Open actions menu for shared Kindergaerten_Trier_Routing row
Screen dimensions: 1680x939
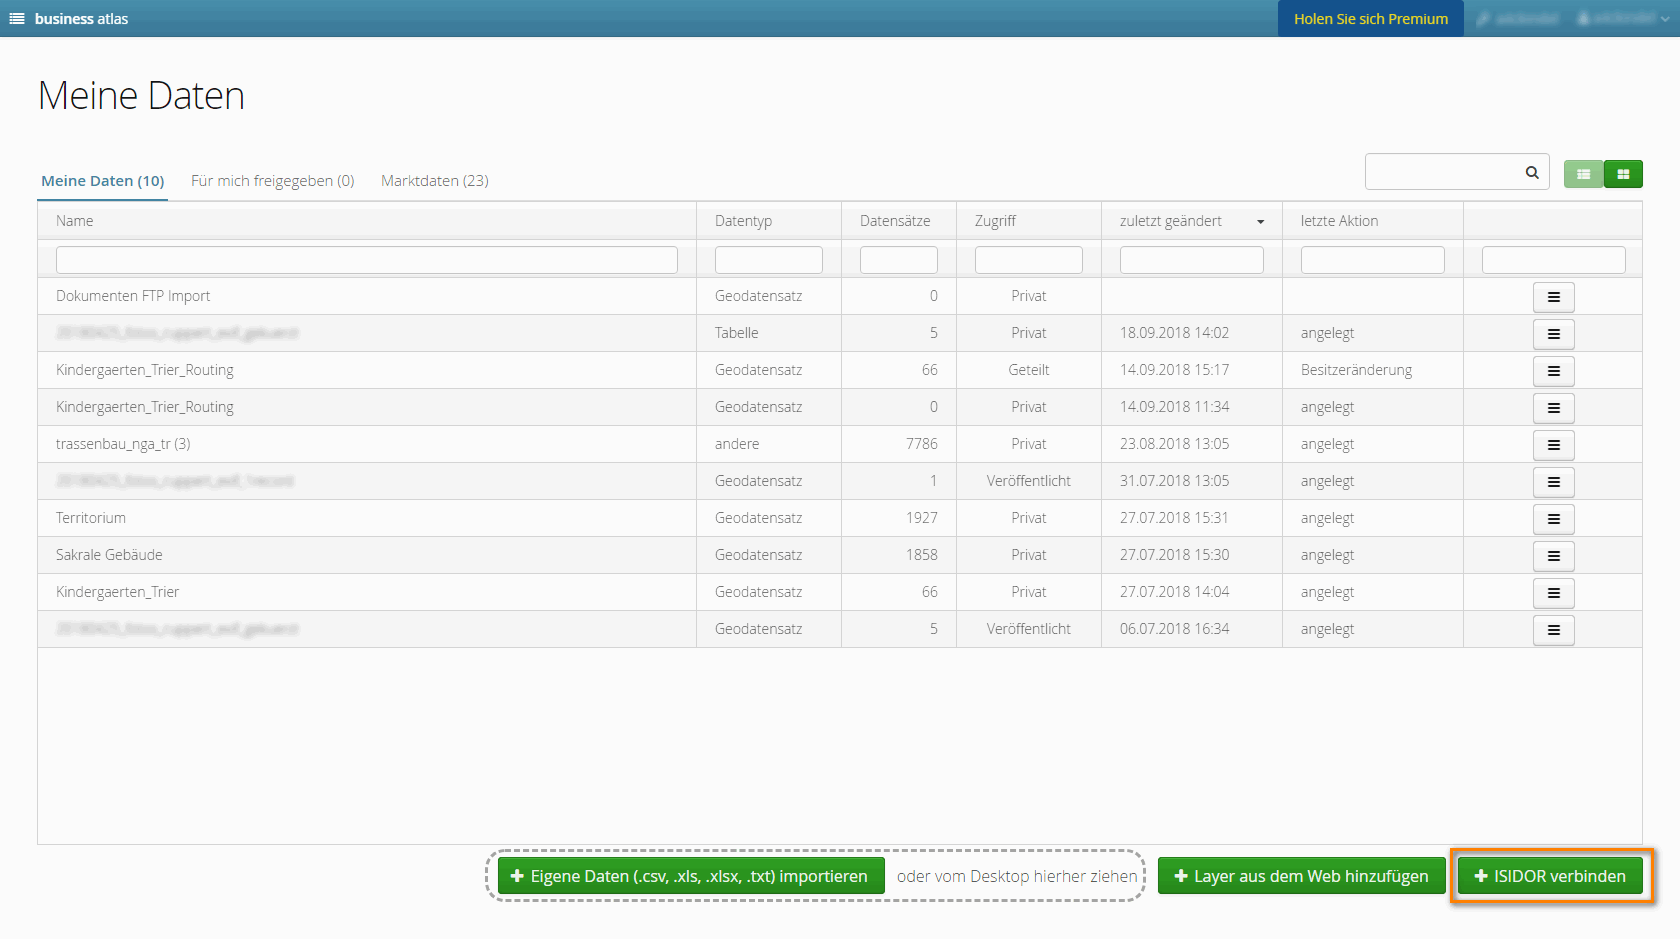point(1553,371)
